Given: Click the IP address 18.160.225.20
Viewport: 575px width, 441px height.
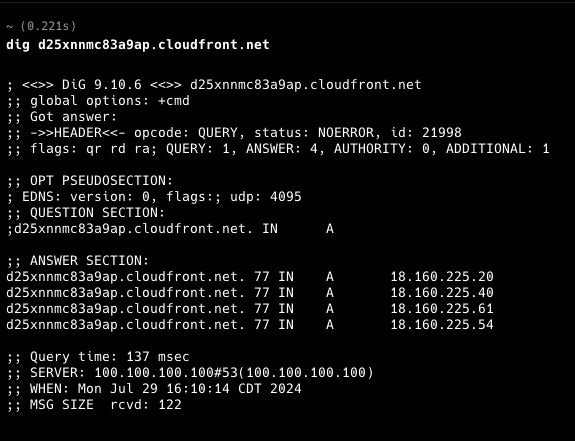Looking at the screenshot, I should pos(442,276).
